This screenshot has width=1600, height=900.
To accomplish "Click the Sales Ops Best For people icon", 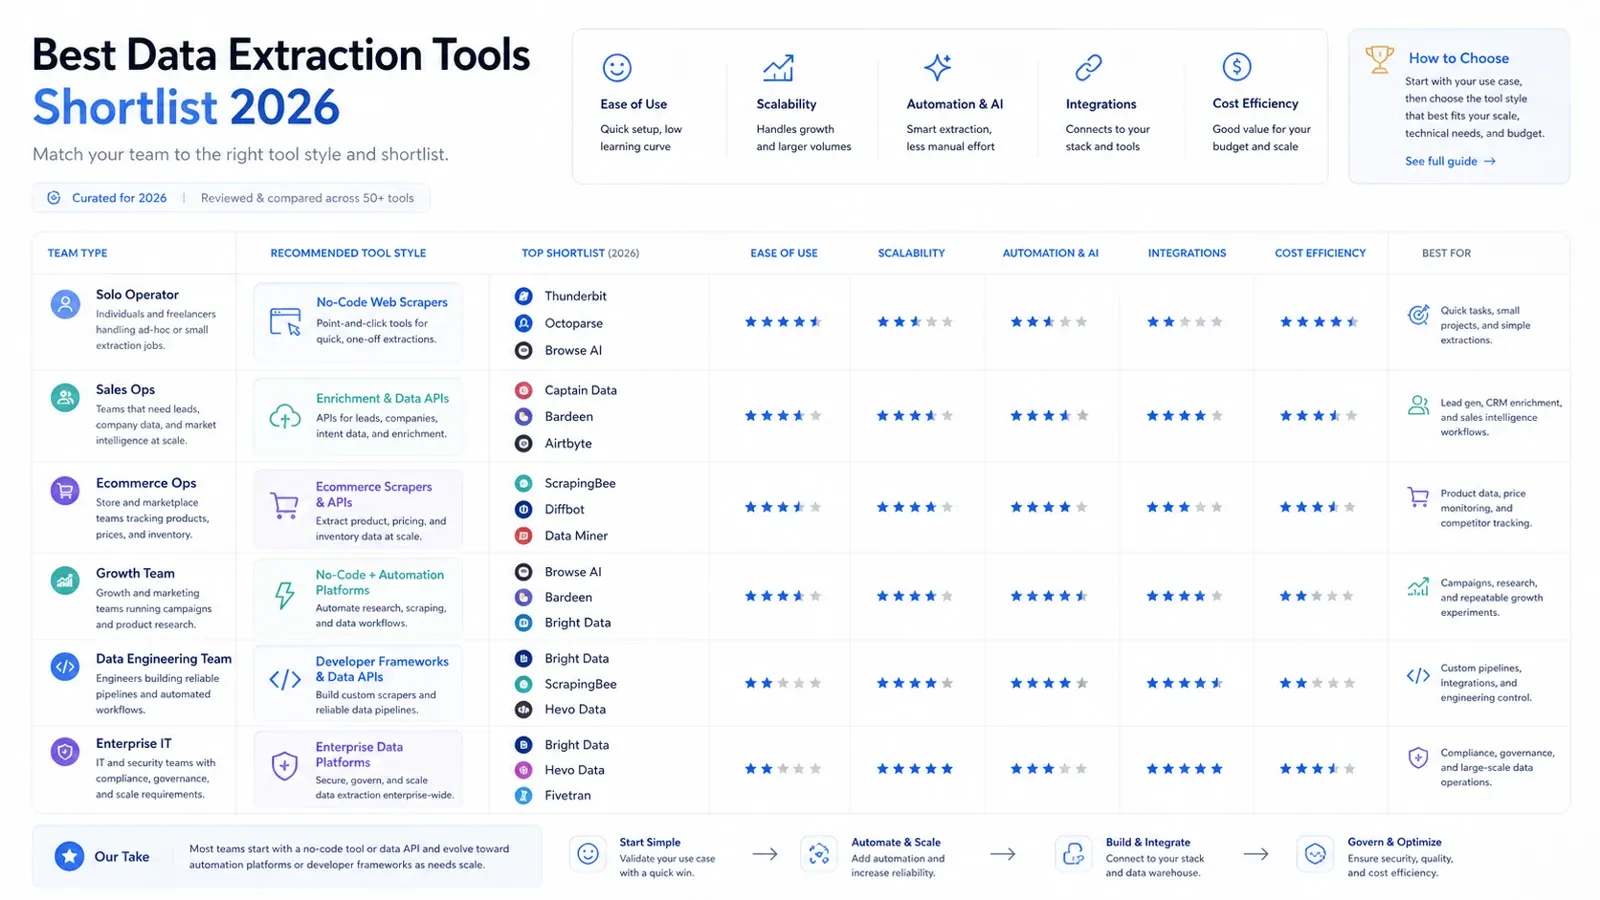I will 1418,405.
